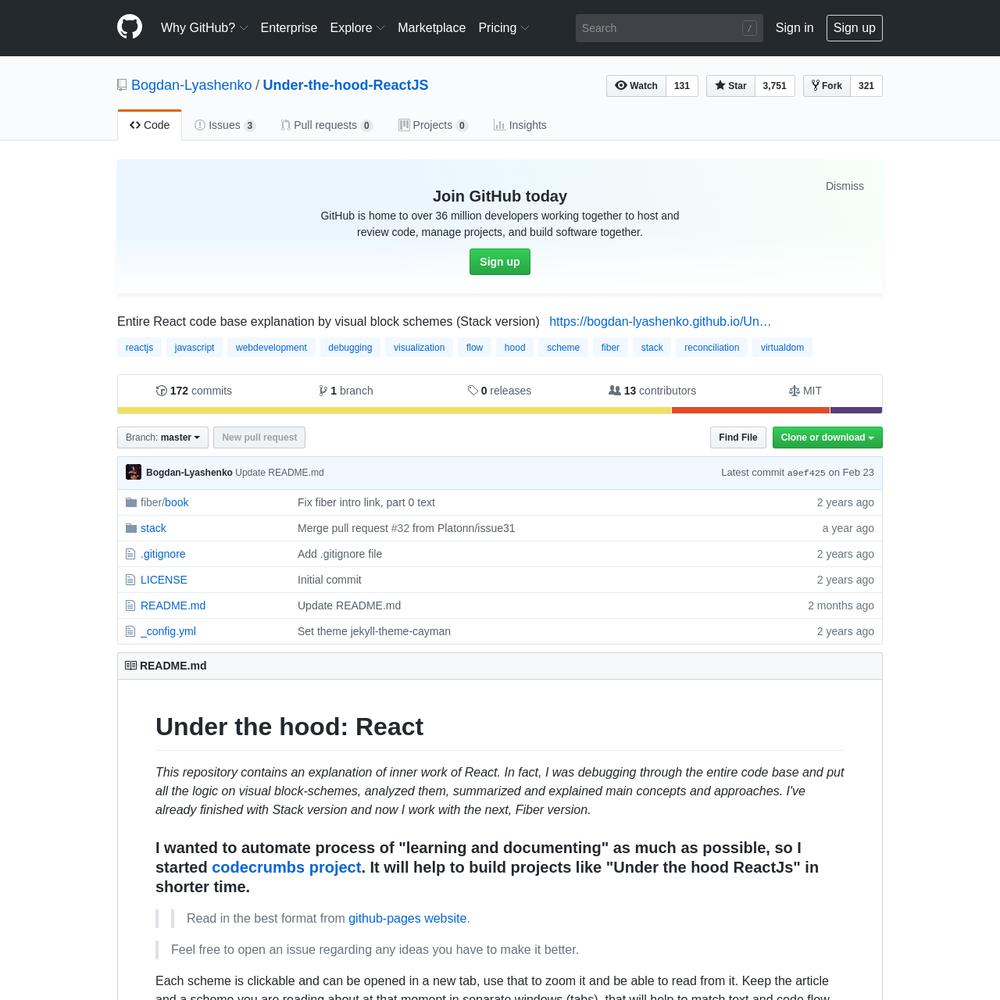This screenshot has height=1000, width=1000.
Task: Select the file icon of LICENSE
Action: coord(131,580)
